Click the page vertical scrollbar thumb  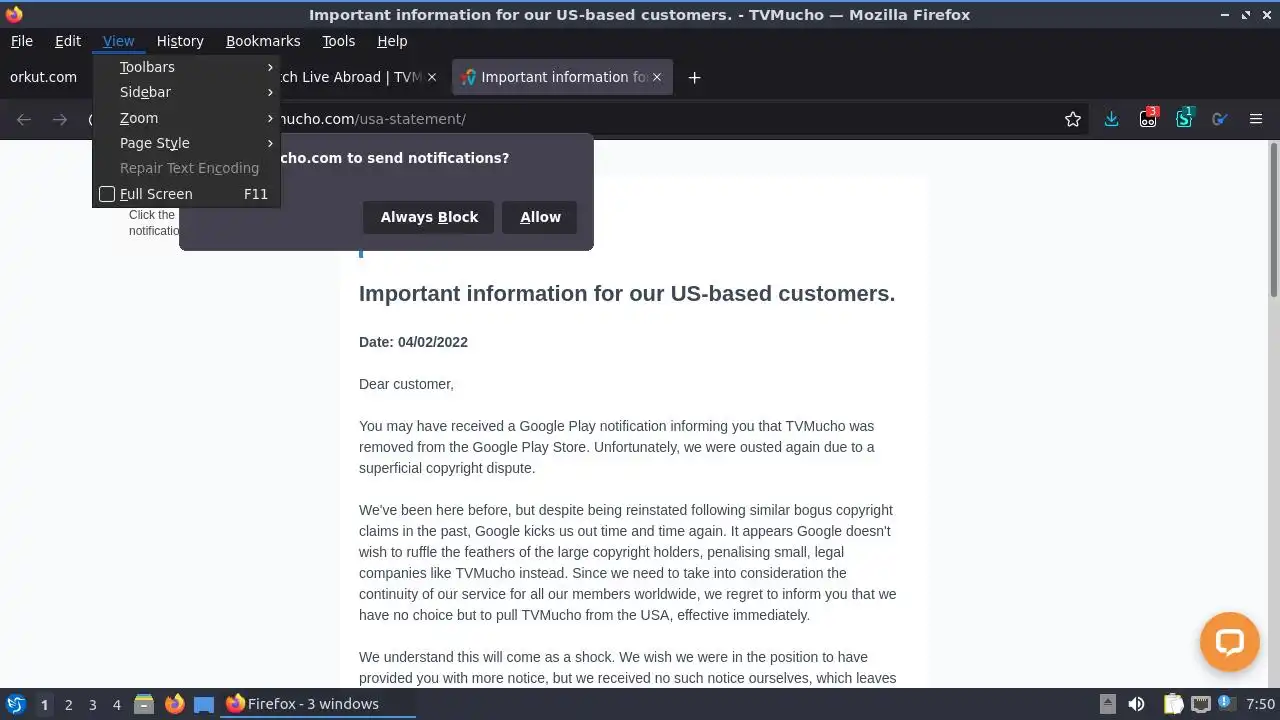[x=1274, y=220]
